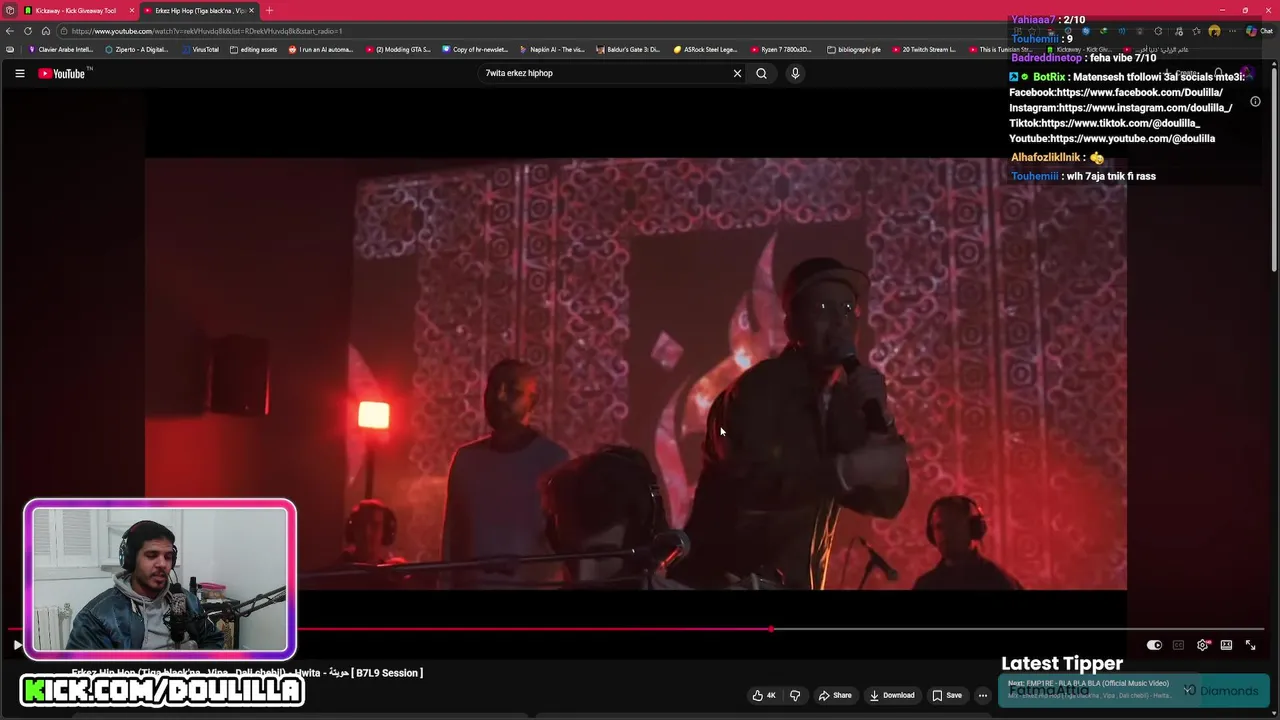
Task: Toggle the autoplay switch in the player
Action: pos(1154,645)
